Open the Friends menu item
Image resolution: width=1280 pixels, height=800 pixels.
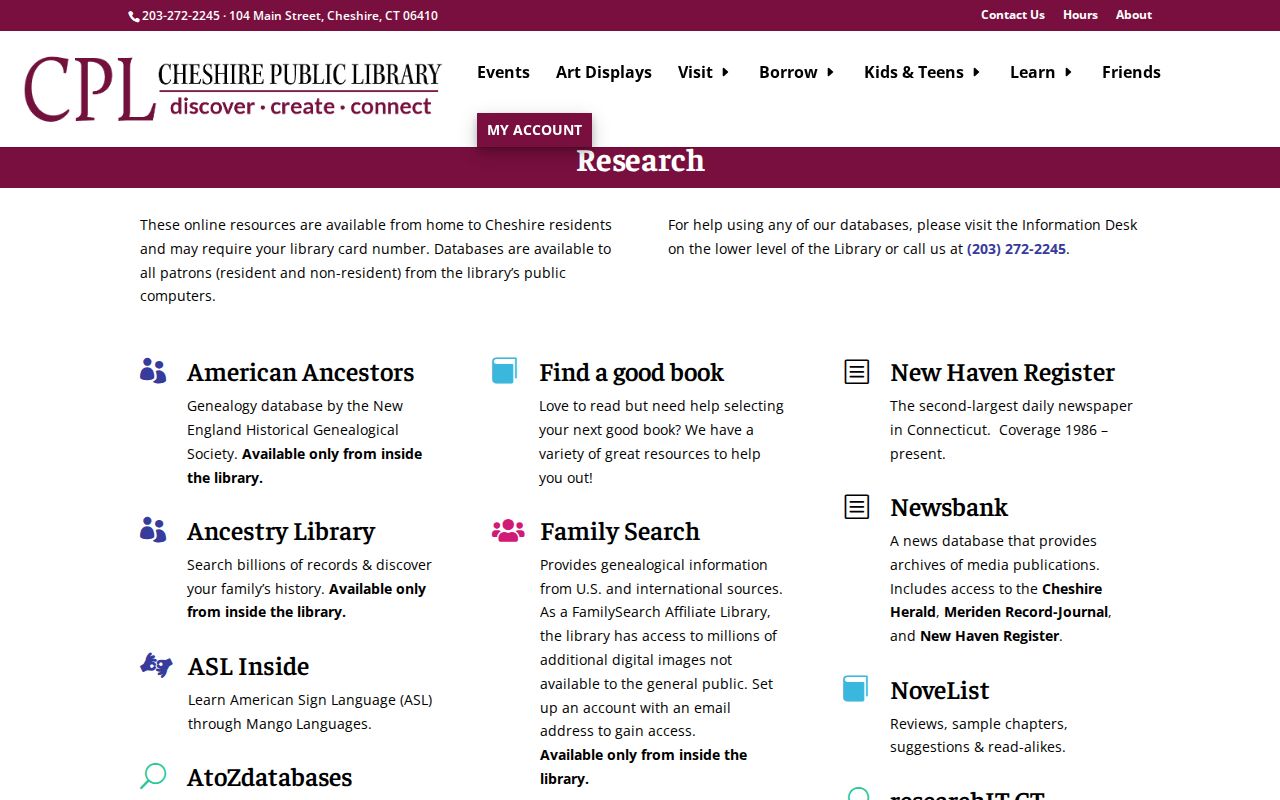(x=1131, y=72)
